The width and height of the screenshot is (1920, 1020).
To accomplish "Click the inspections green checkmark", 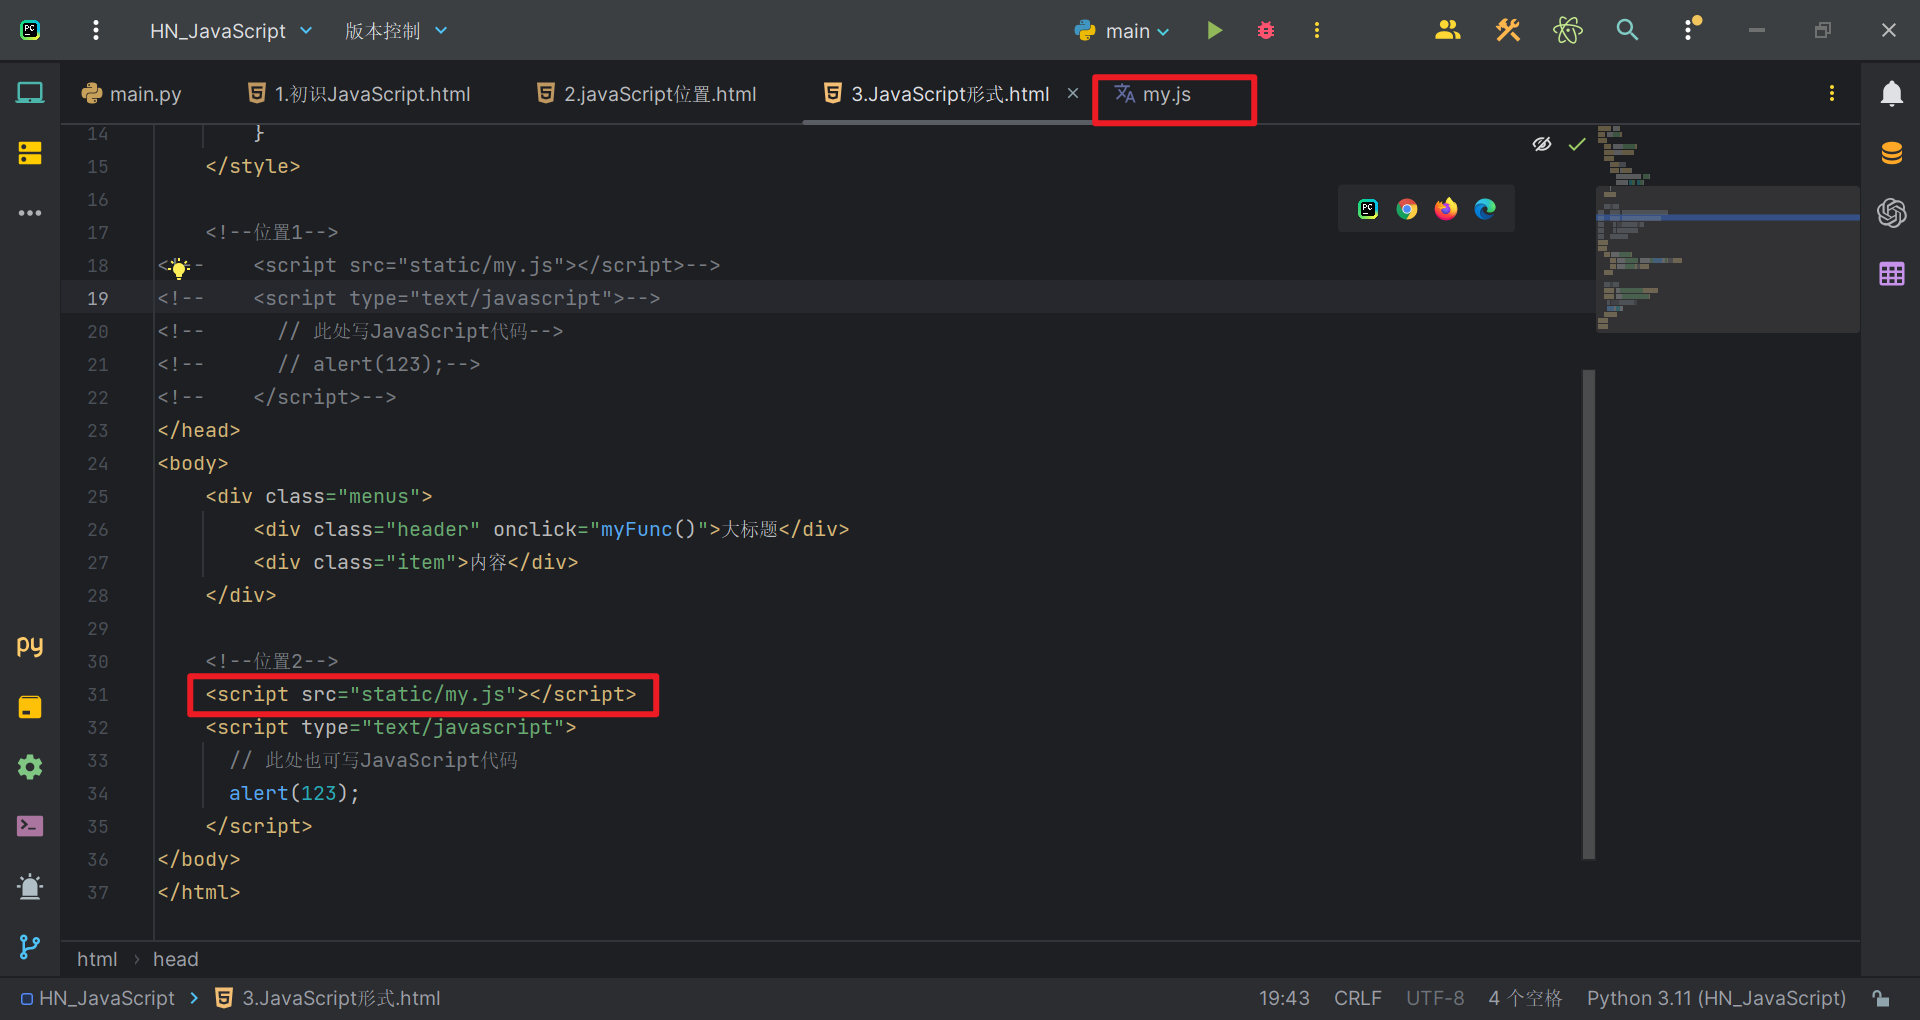I will (x=1577, y=144).
